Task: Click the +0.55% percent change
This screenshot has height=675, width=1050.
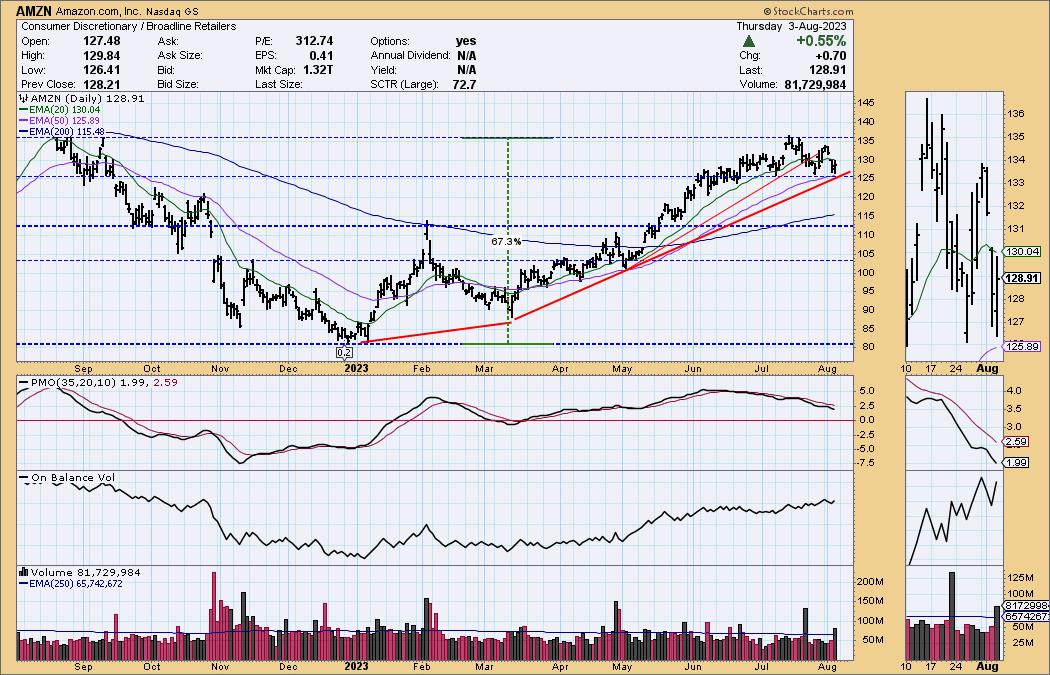Action: [x=820, y=41]
